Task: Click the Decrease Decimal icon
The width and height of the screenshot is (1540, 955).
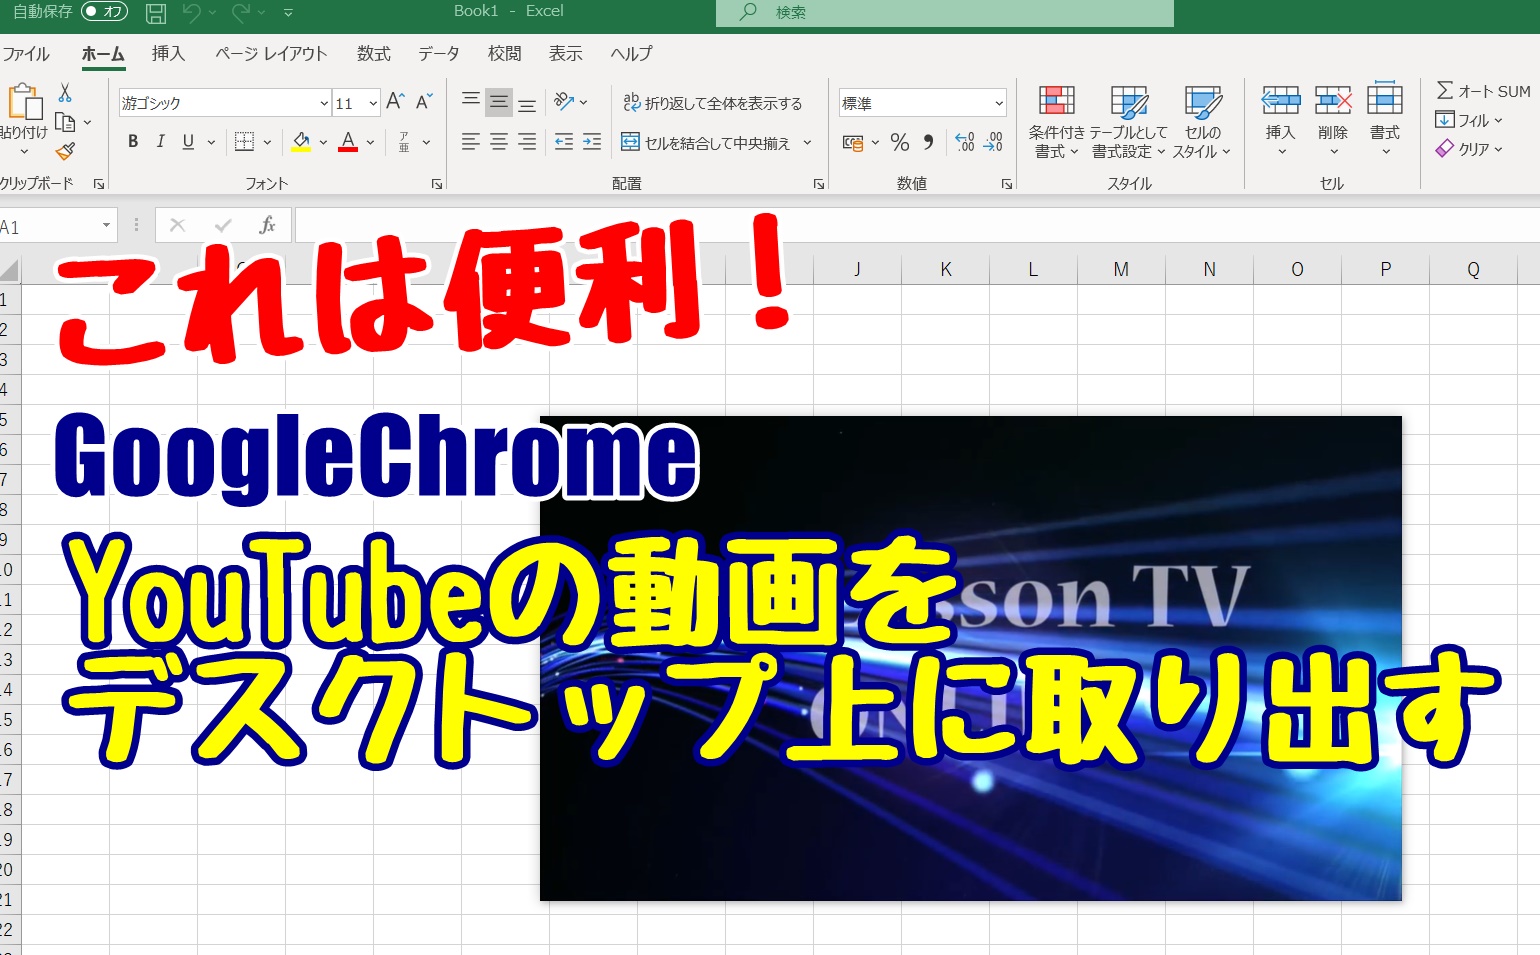Action: 993,142
